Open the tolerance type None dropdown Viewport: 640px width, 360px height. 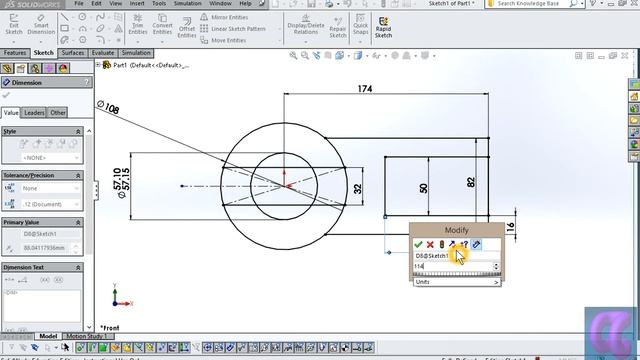tap(51, 189)
